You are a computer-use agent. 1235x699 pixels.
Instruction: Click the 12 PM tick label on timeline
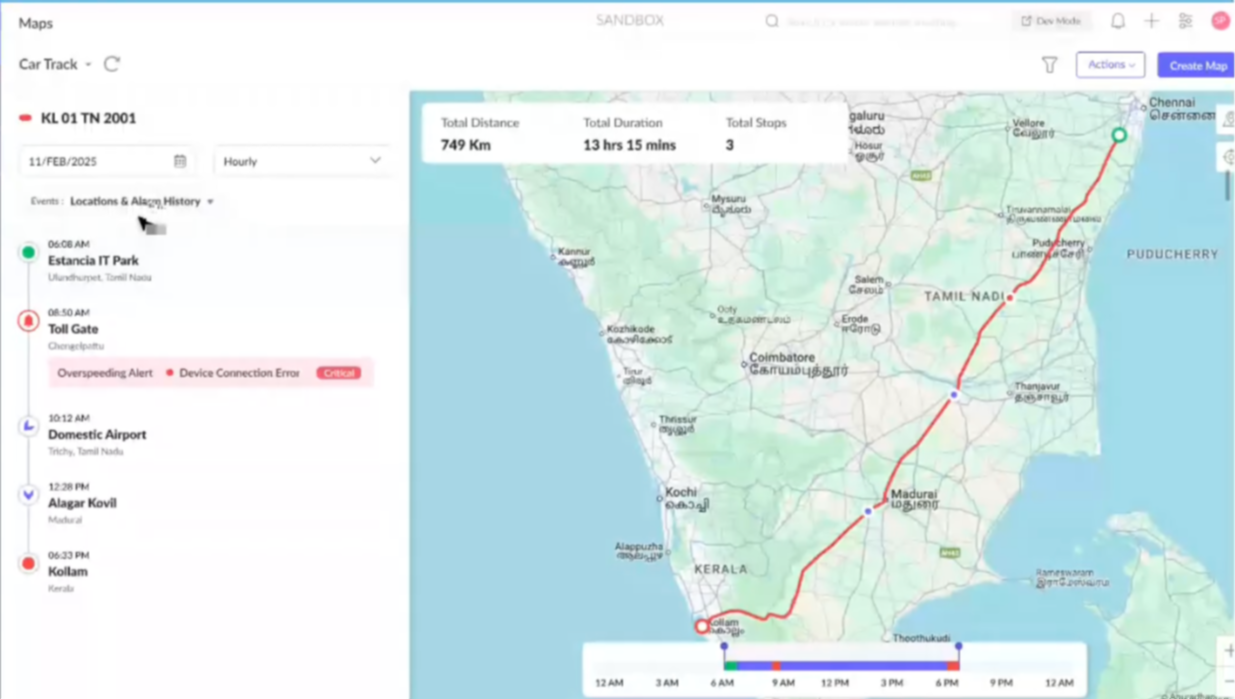point(834,683)
